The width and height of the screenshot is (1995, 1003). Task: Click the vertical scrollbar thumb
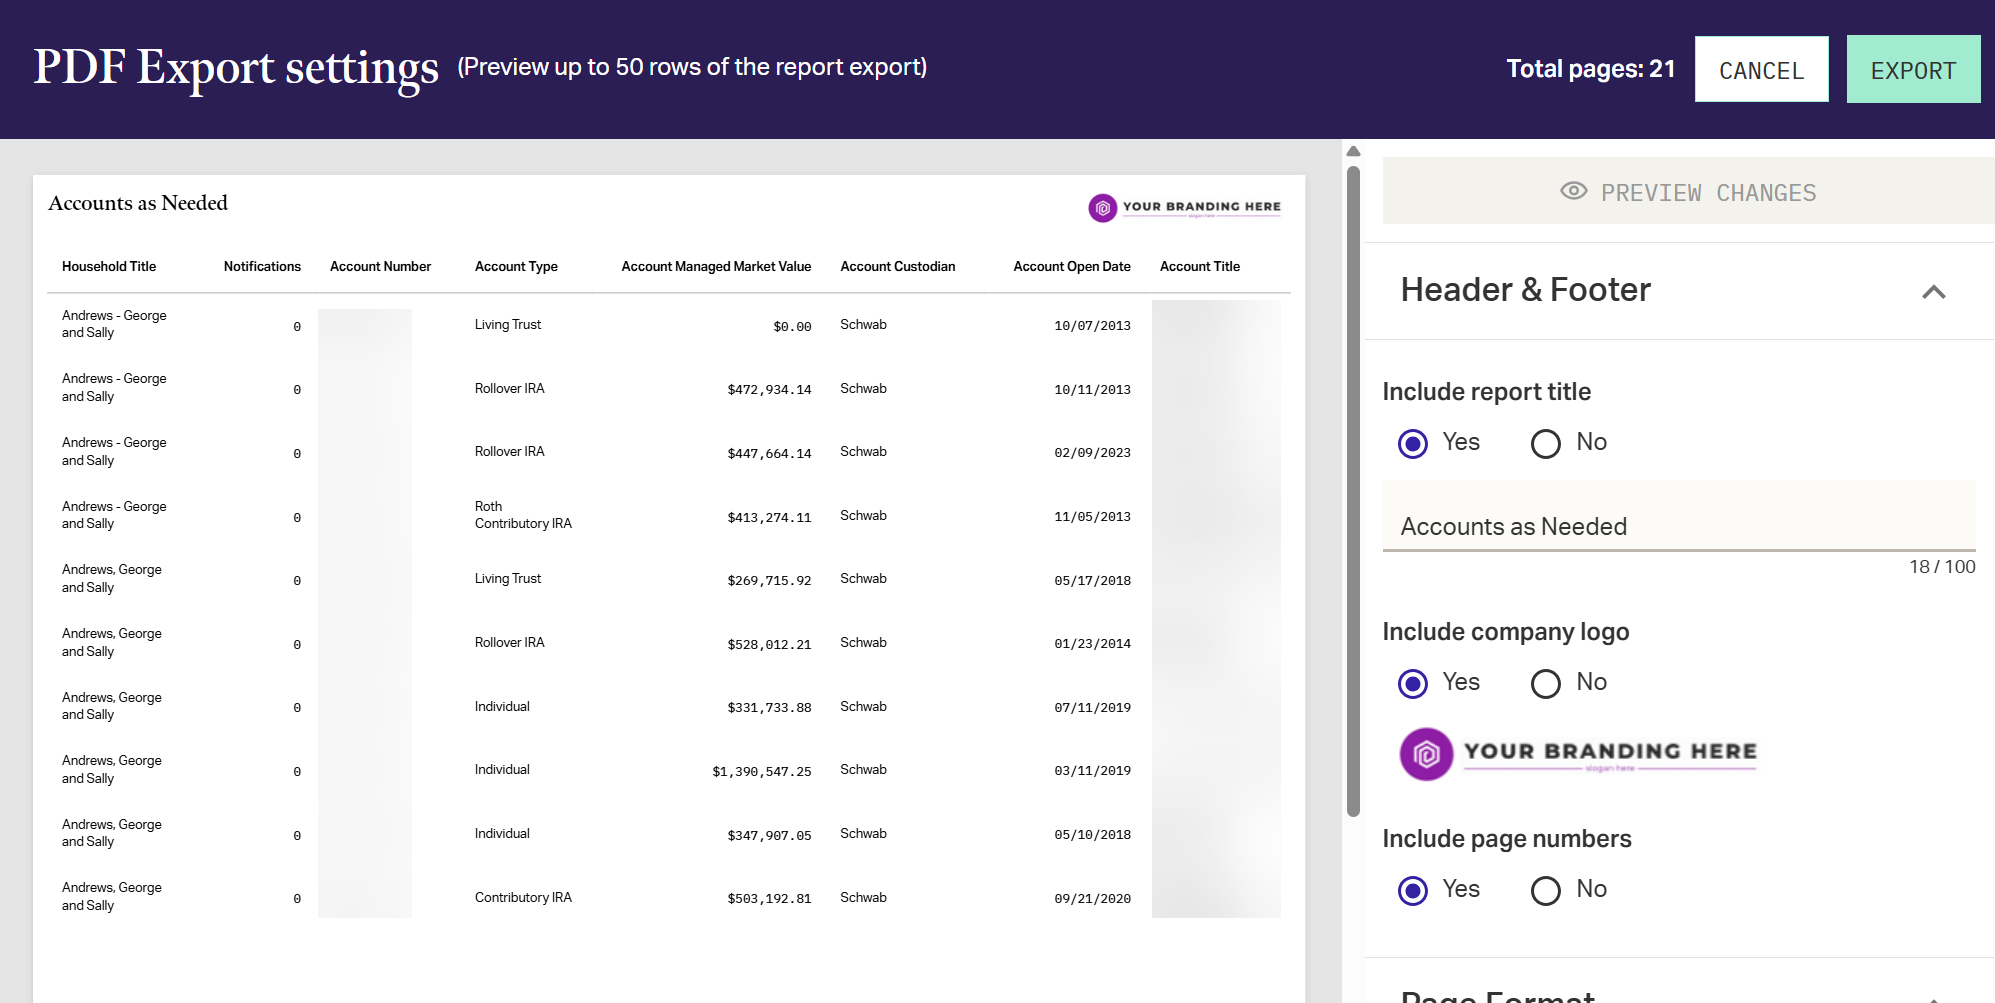[x=1353, y=490]
